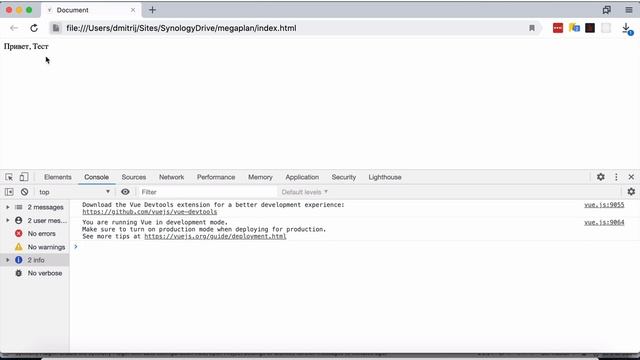This screenshot has width=640, height=360.
Task: Open console settings gear on filter row
Action: point(631,191)
